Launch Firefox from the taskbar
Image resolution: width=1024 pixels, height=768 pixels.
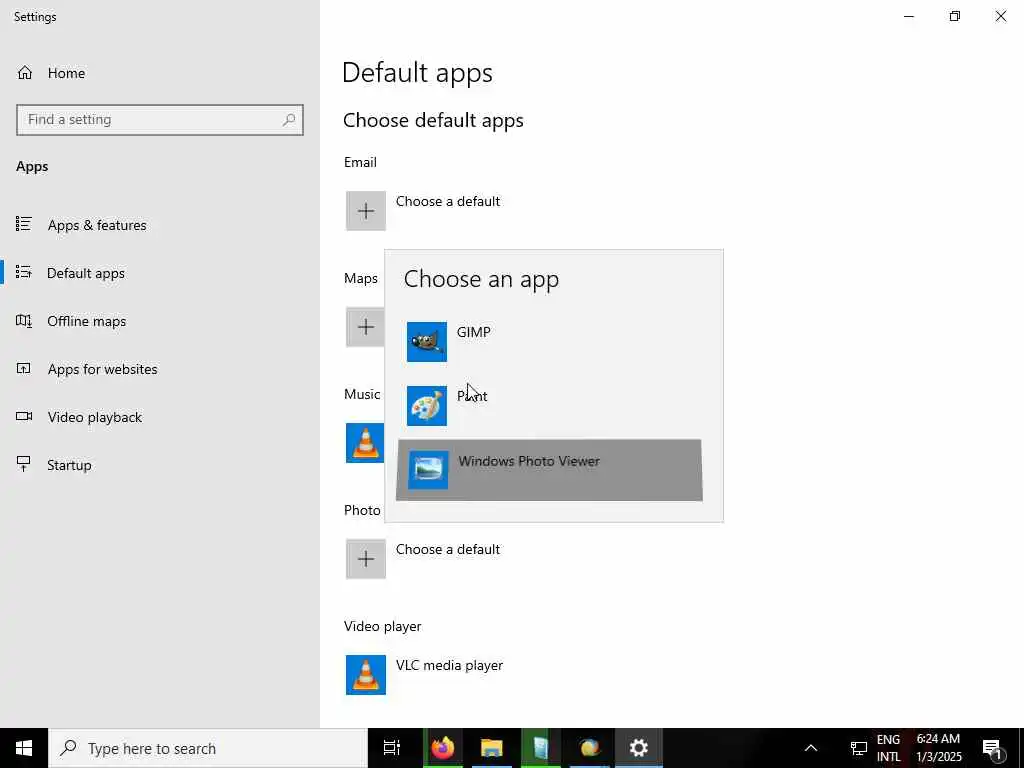[x=443, y=748]
